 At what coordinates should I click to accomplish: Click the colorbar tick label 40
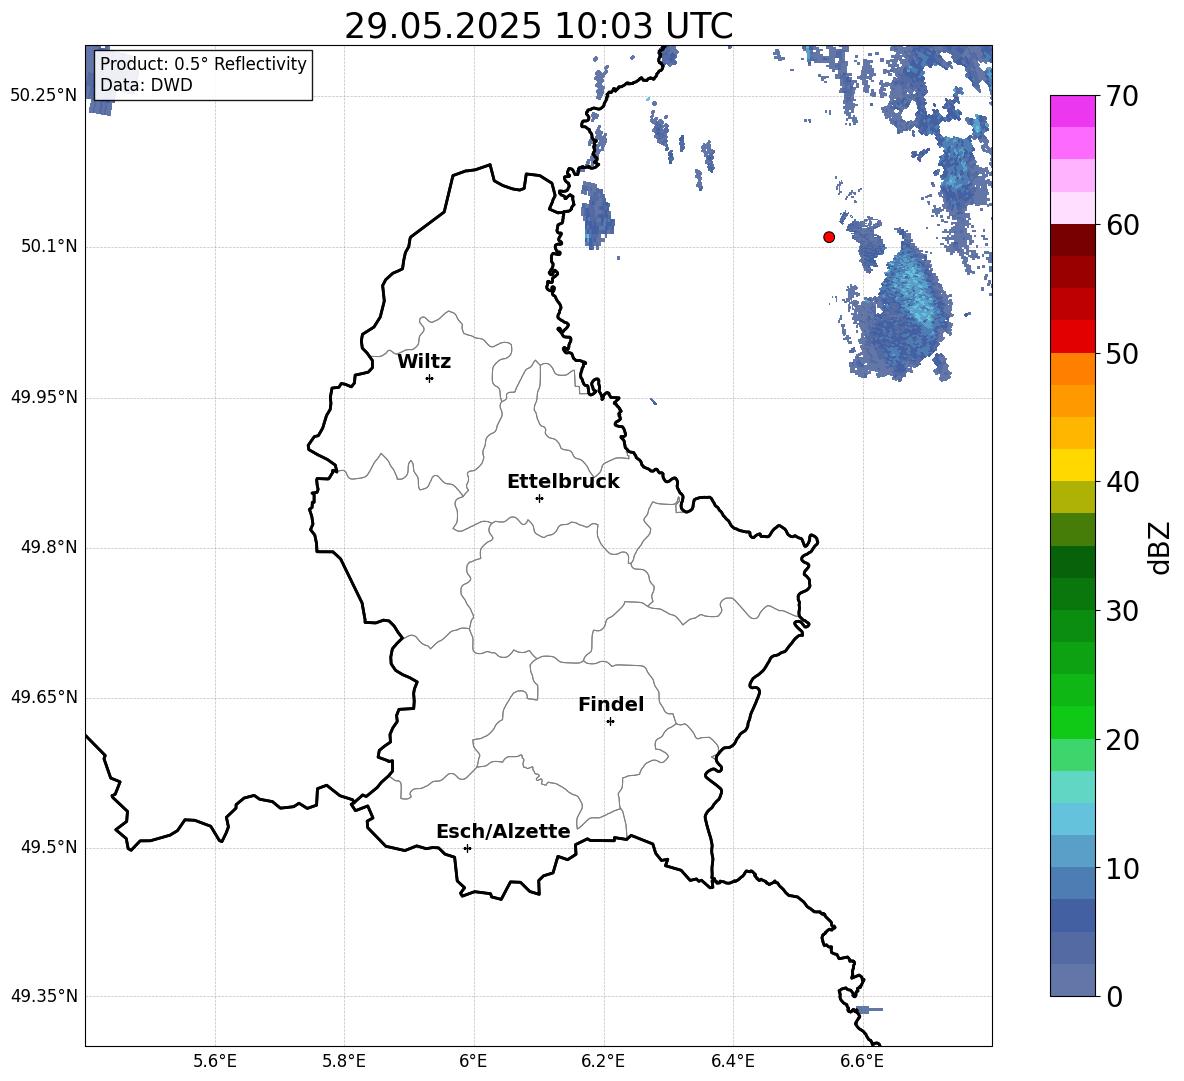[1122, 482]
